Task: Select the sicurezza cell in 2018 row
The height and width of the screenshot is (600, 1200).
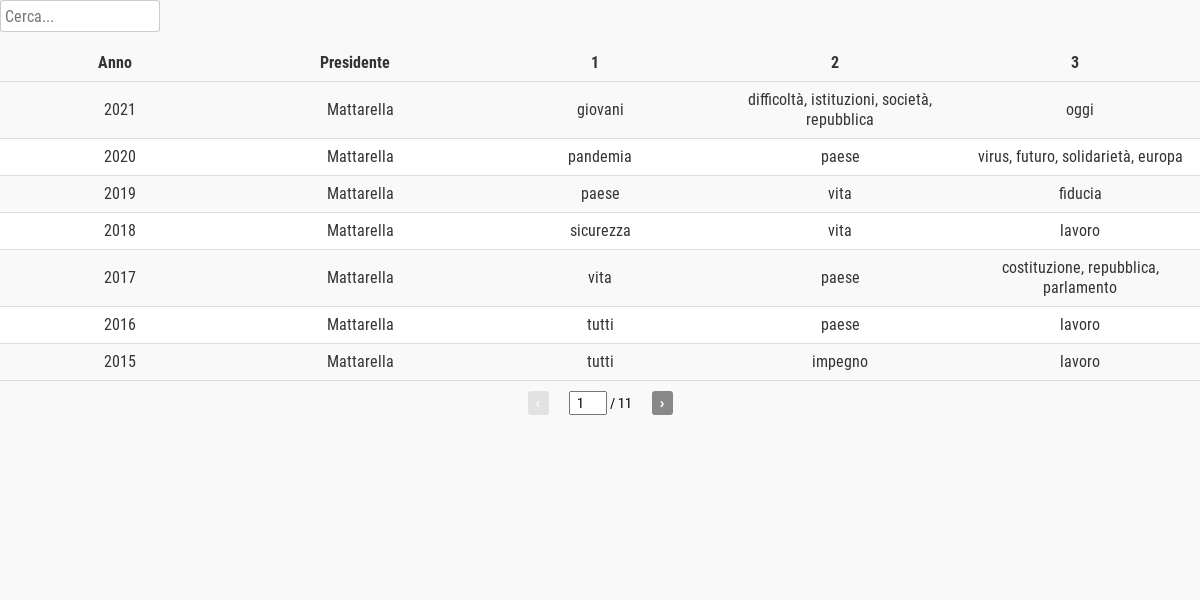Action: click(600, 231)
